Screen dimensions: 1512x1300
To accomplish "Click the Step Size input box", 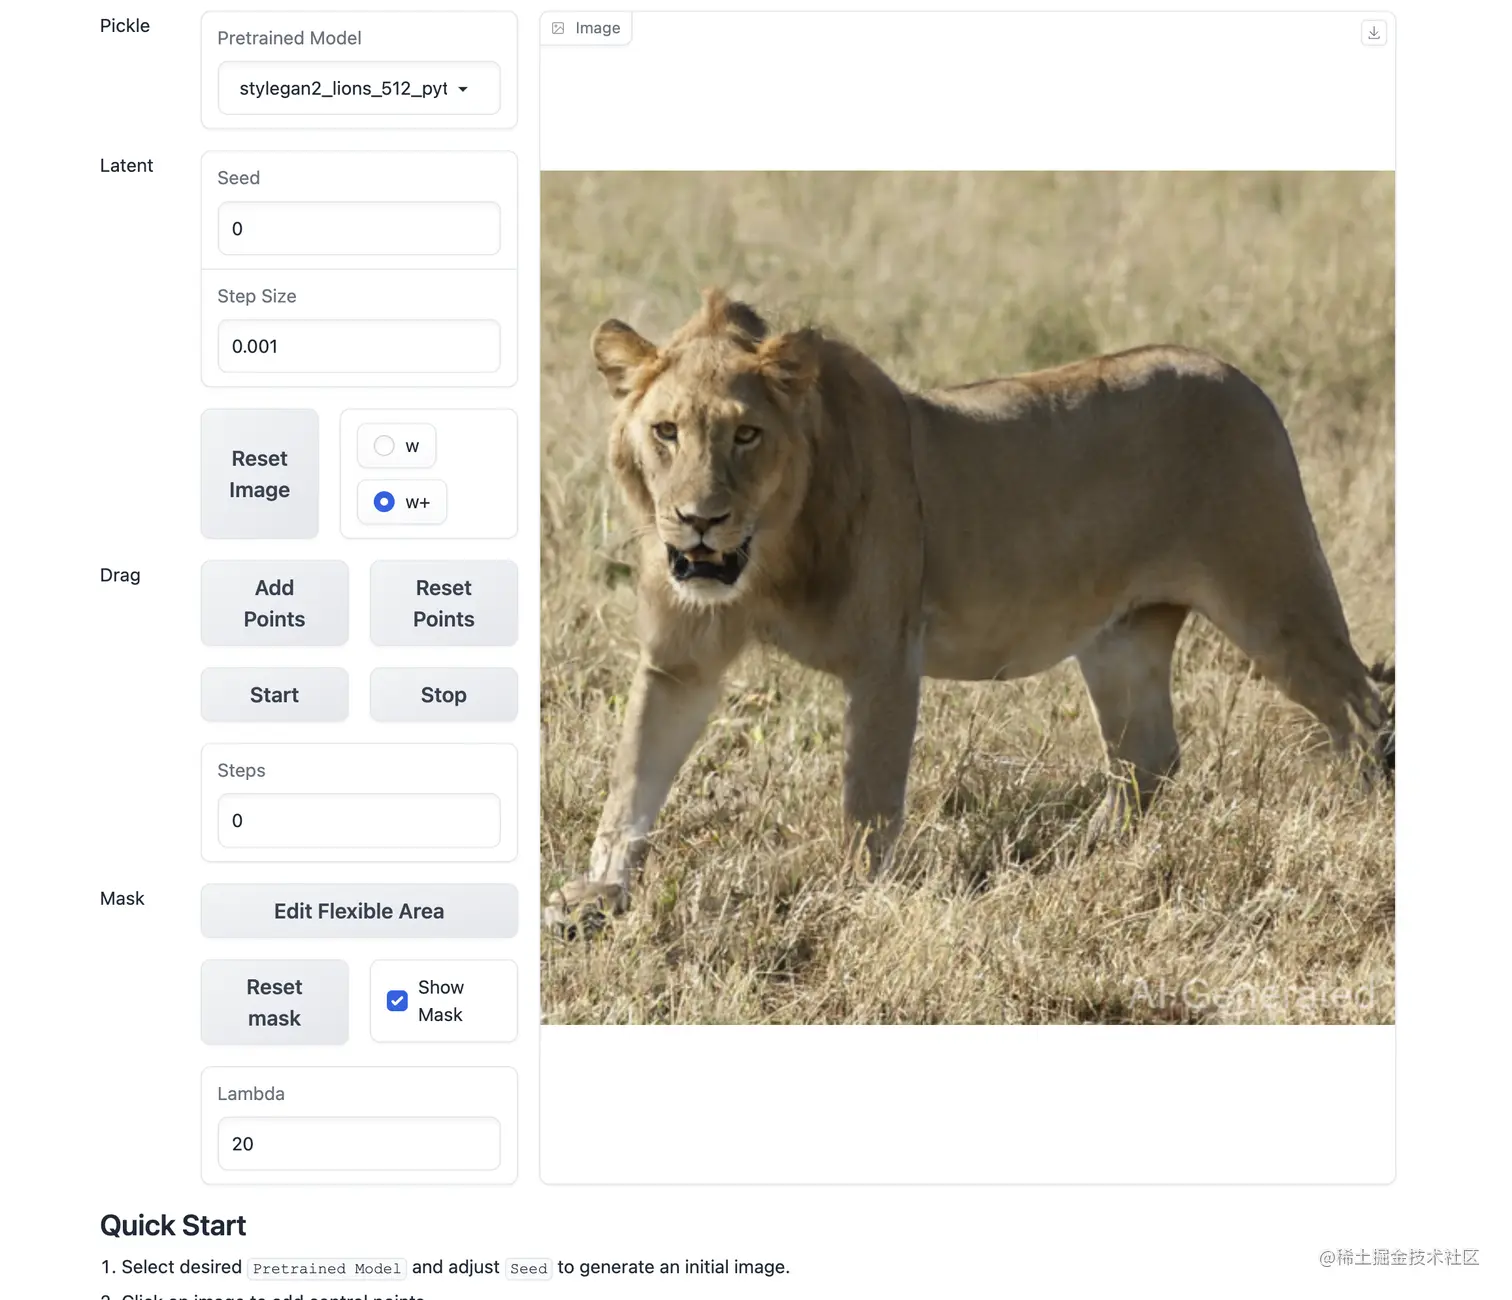I will click(x=358, y=347).
